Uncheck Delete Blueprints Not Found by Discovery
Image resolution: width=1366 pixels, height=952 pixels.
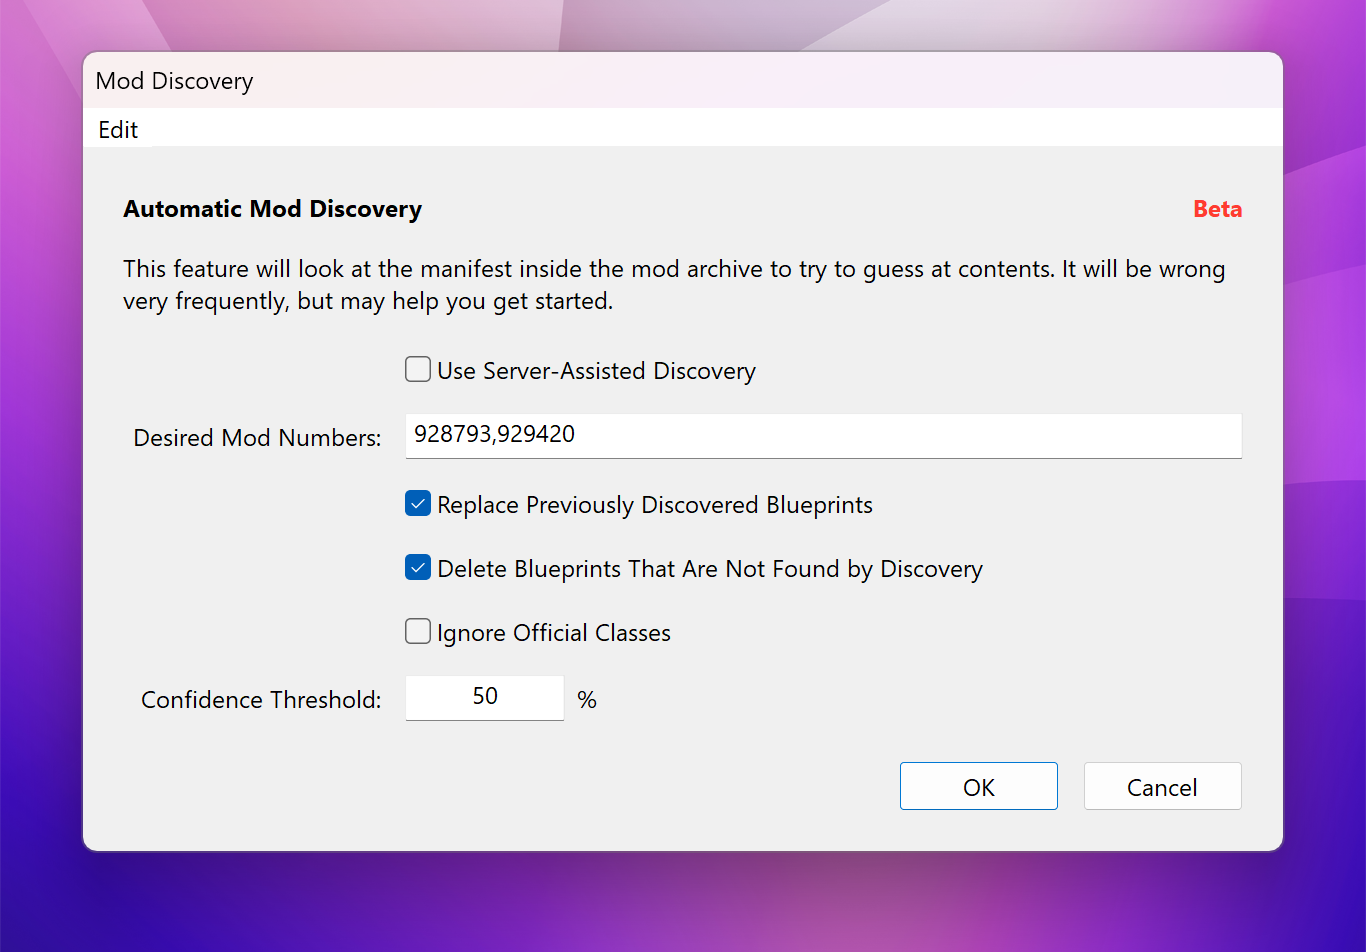click(x=418, y=568)
